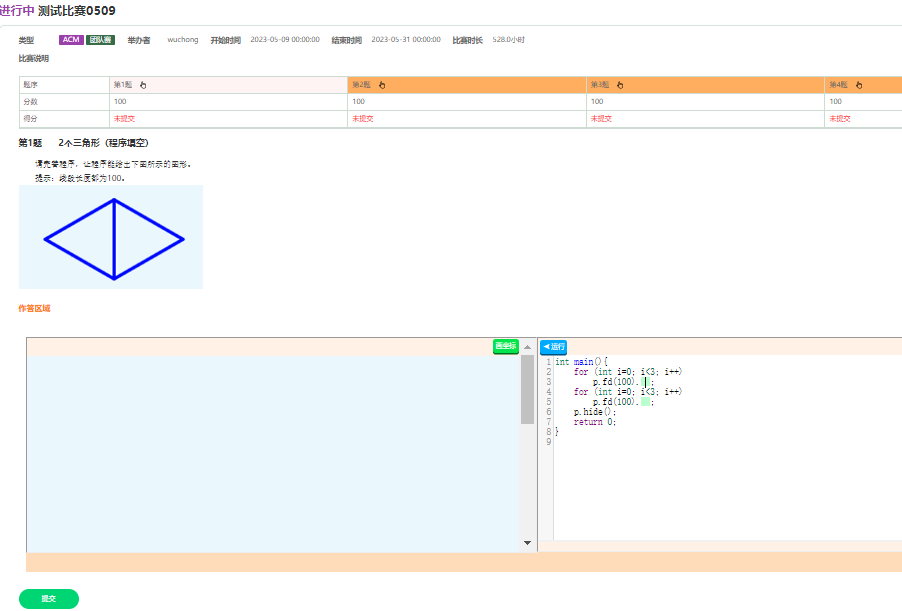Click the 未提交 status under 第3题

click(x=601, y=119)
